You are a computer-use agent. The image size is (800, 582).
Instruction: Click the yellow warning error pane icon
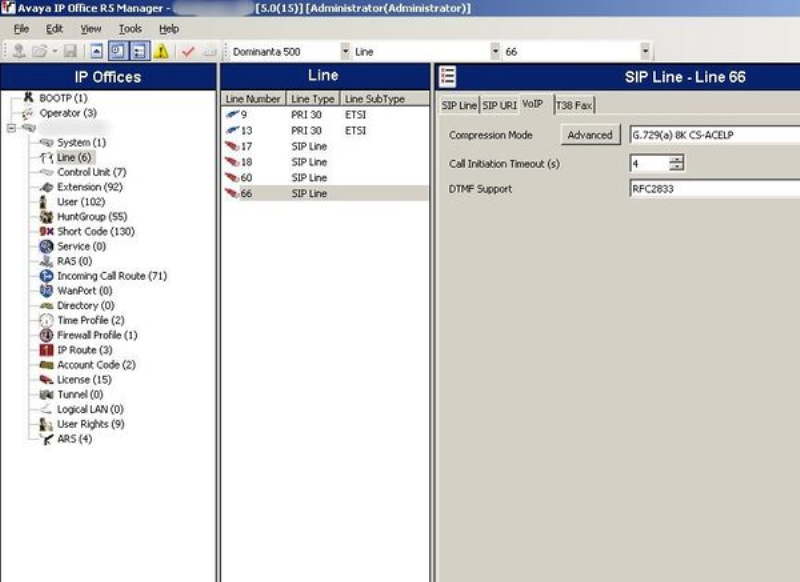[x=161, y=52]
